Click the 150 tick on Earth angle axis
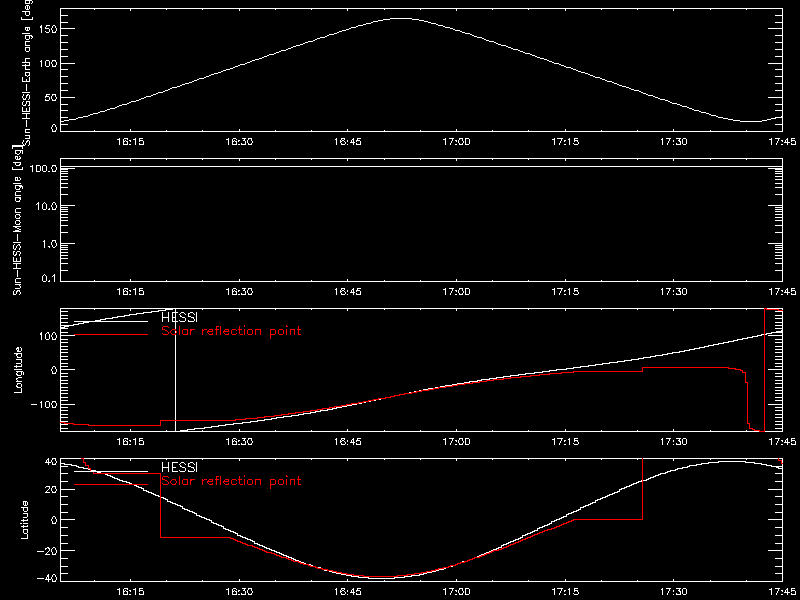Viewport: 800px width, 600px height. coord(47,29)
